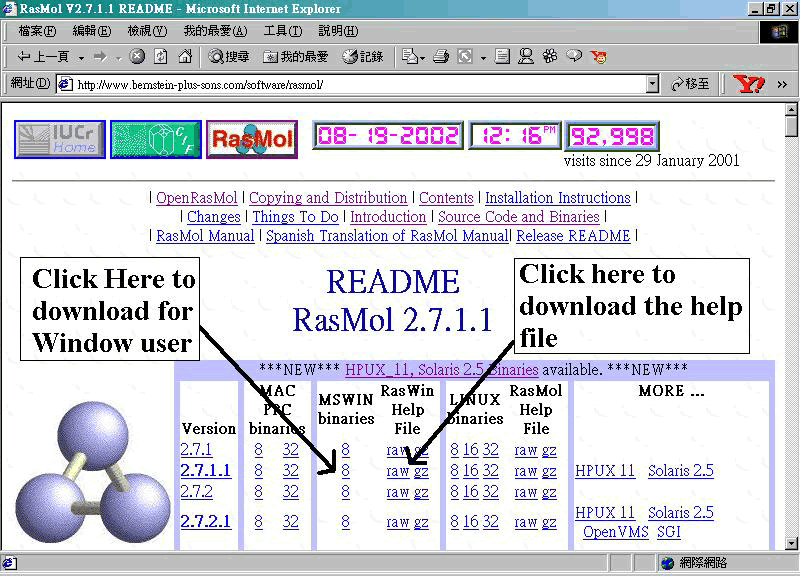Click the page icon in the address bar

[x=64, y=84]
